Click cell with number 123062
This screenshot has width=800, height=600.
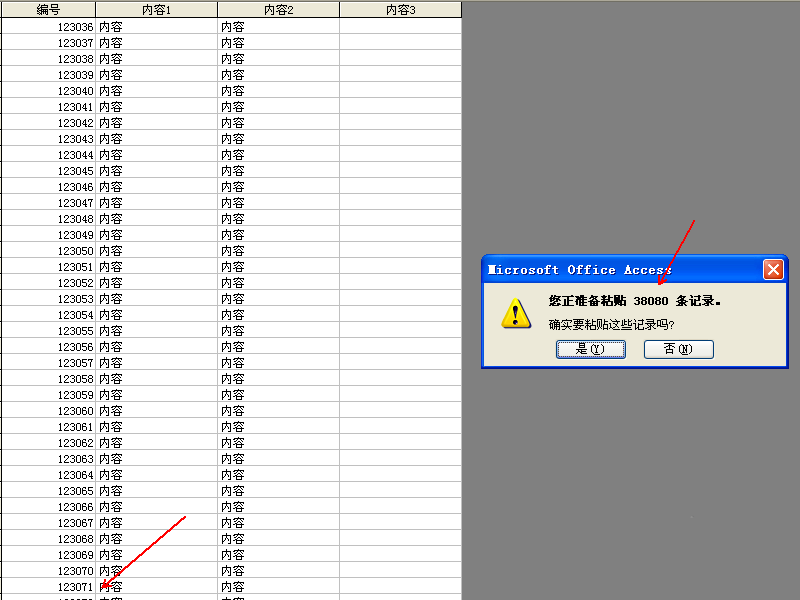coord(48,443)
